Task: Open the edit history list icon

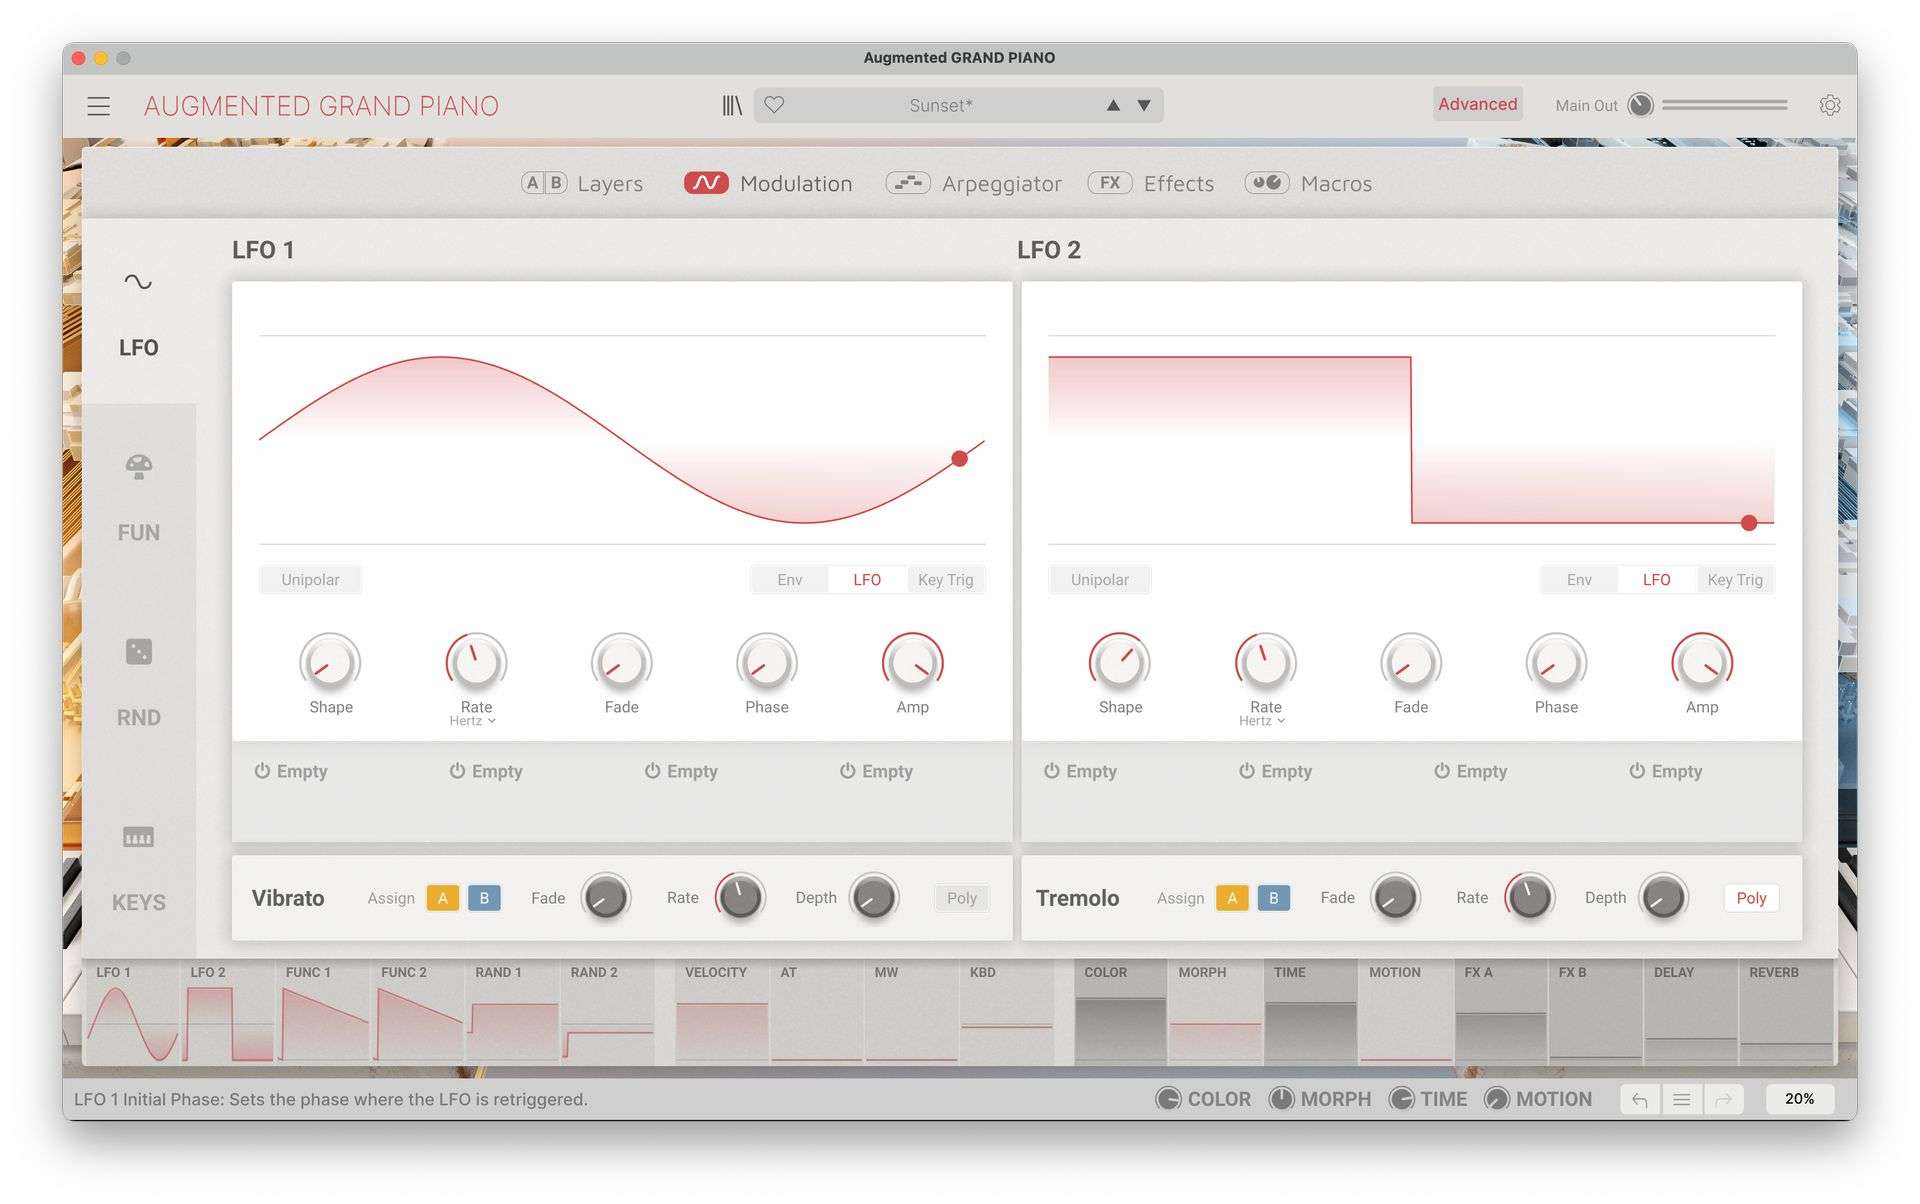Action: click(1682, 1100)
